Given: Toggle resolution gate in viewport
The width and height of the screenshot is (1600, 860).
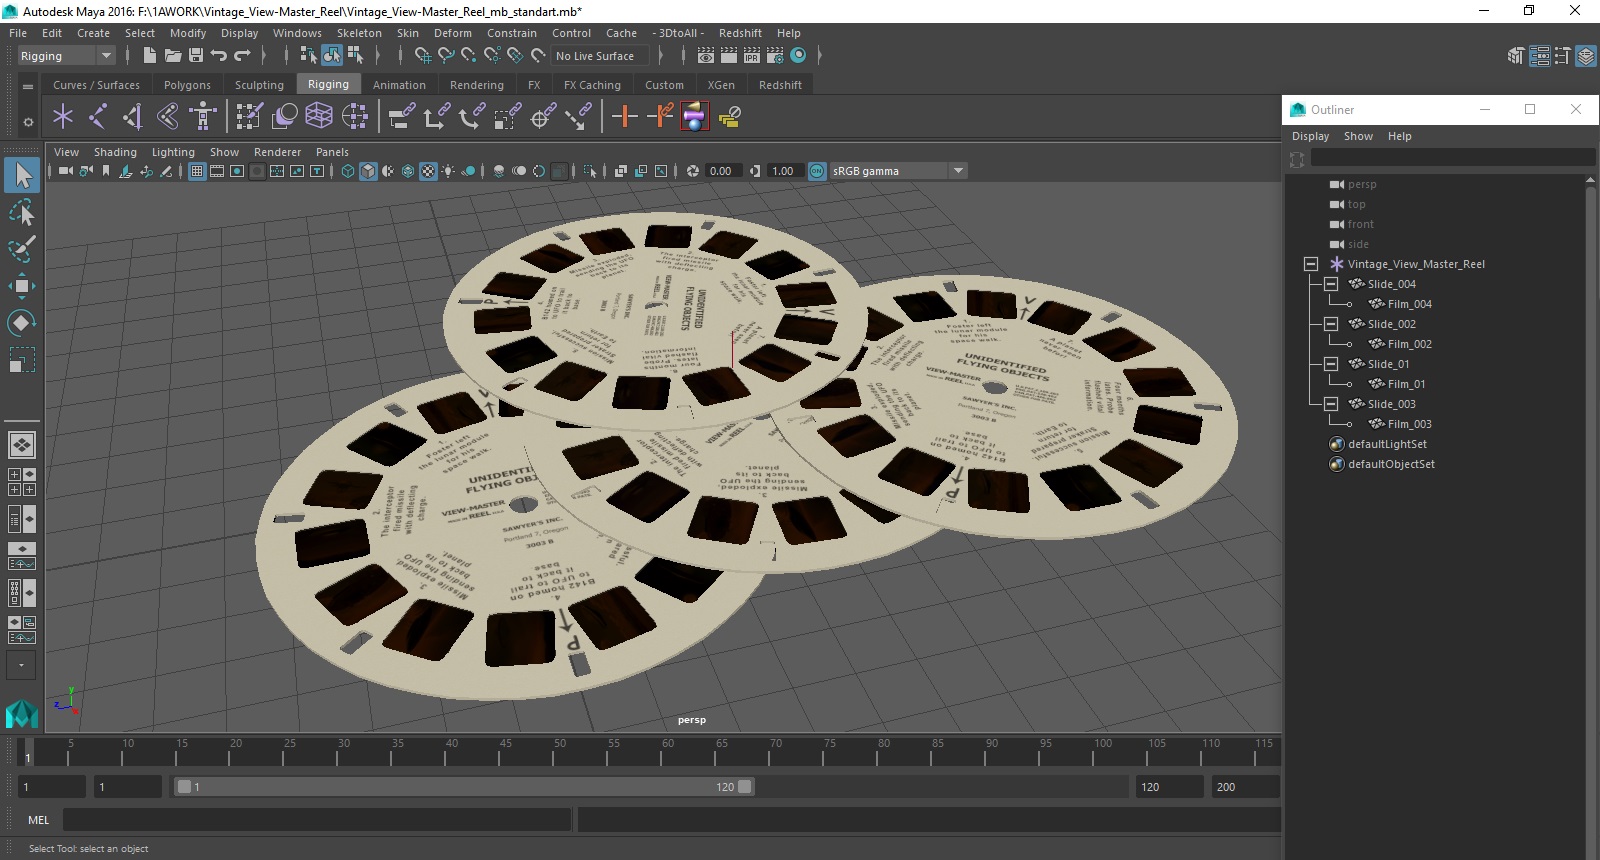Looking at the screenshot, I should 237,171.
